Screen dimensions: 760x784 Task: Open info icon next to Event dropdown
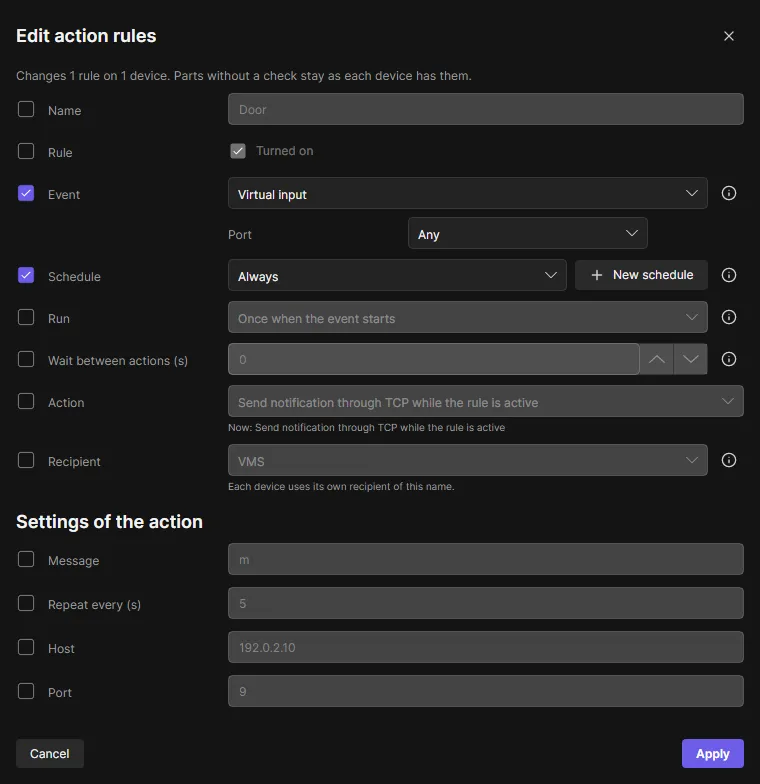[728, 193]
